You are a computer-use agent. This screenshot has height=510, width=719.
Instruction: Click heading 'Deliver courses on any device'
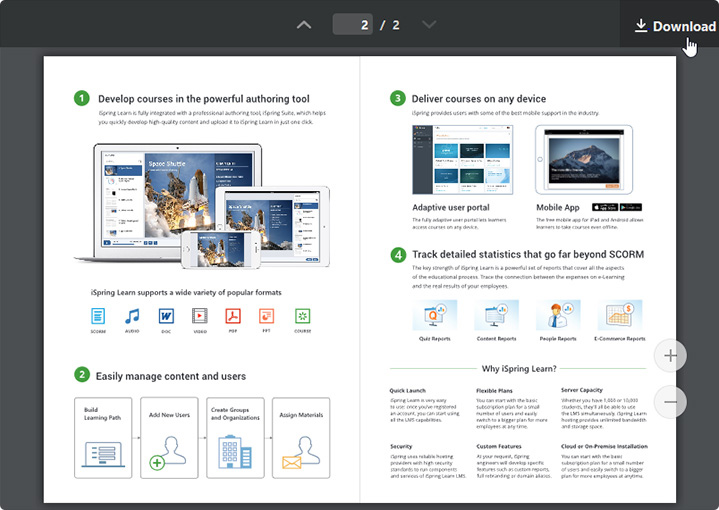tap(479, 99)
